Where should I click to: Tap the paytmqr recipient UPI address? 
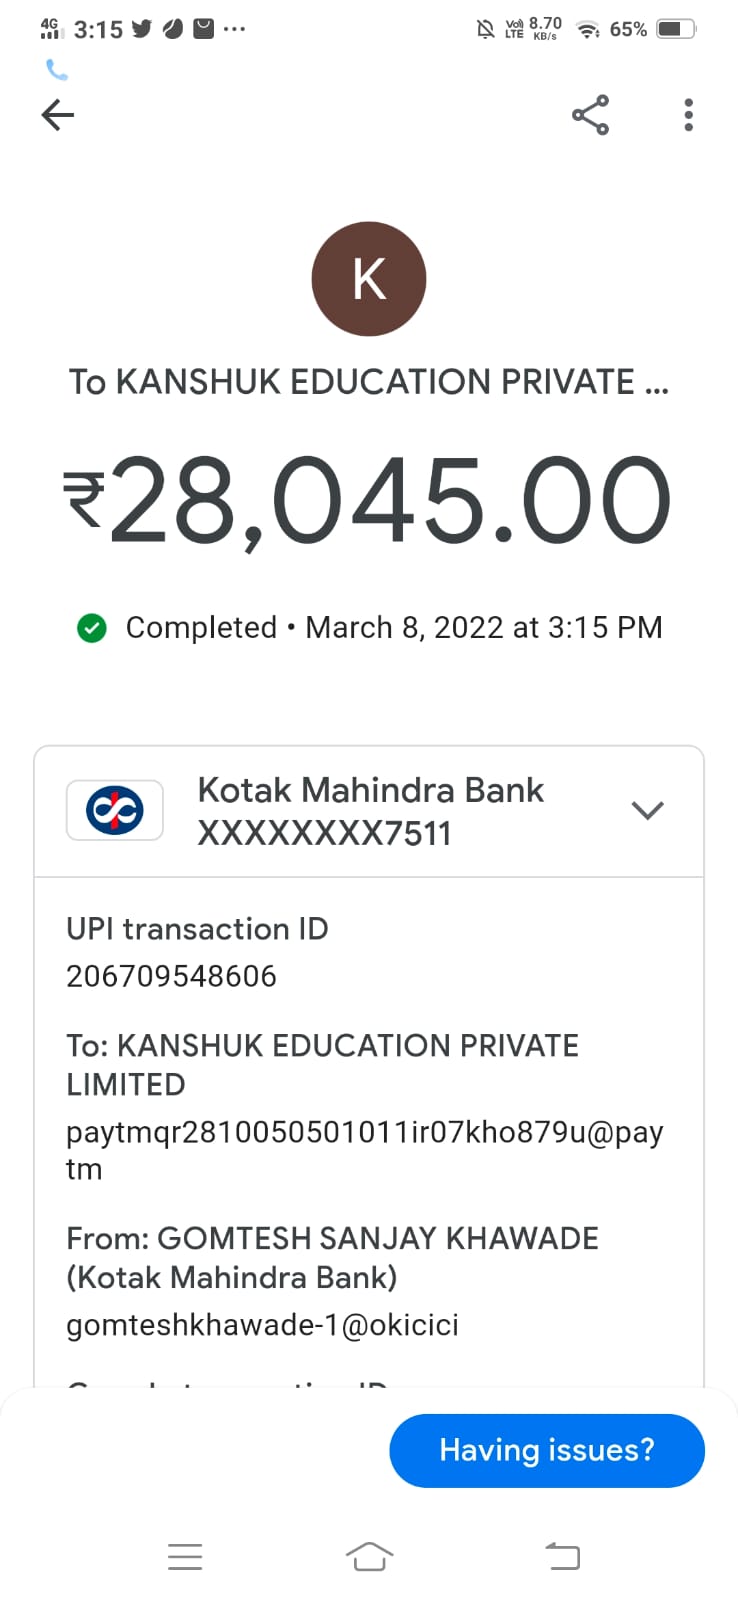tap(364, 1150)
